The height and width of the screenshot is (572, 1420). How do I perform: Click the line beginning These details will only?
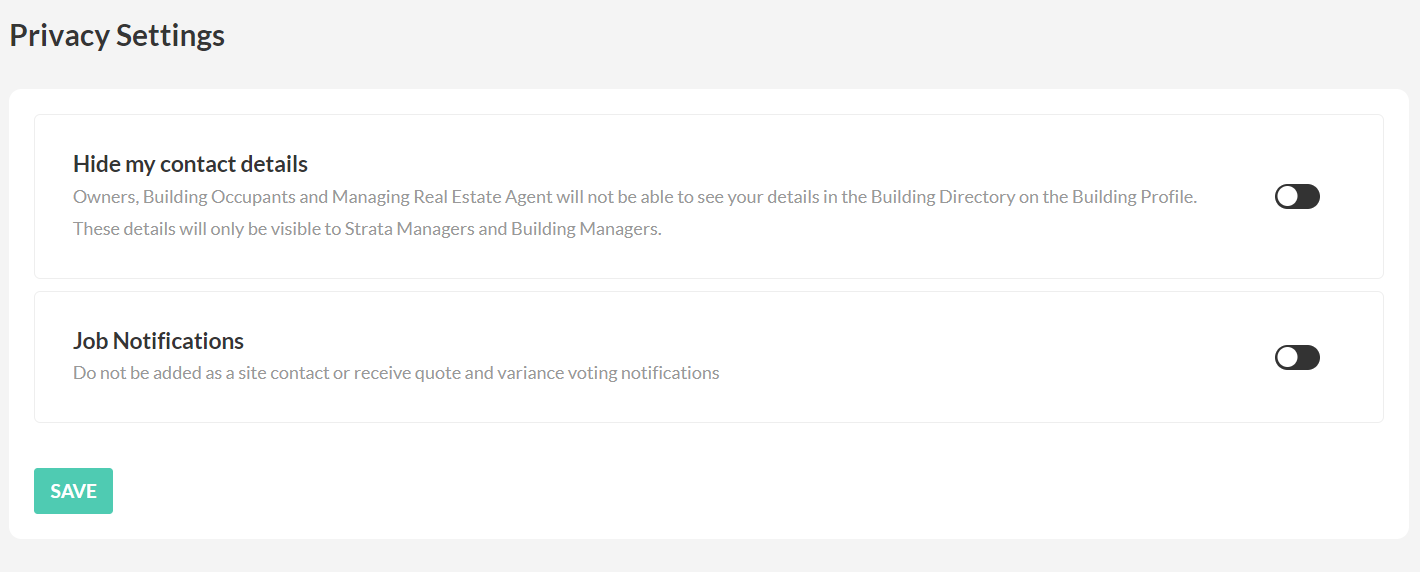[367, 229]
